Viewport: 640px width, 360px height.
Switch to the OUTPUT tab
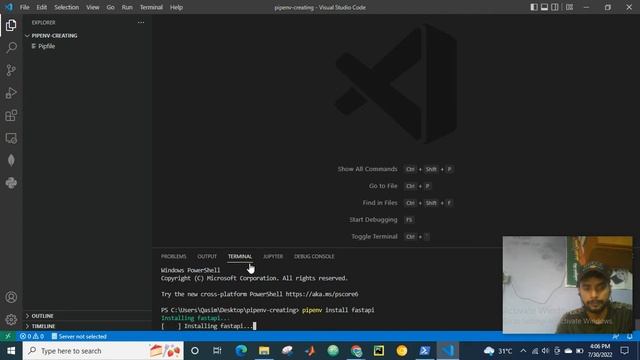207,256
